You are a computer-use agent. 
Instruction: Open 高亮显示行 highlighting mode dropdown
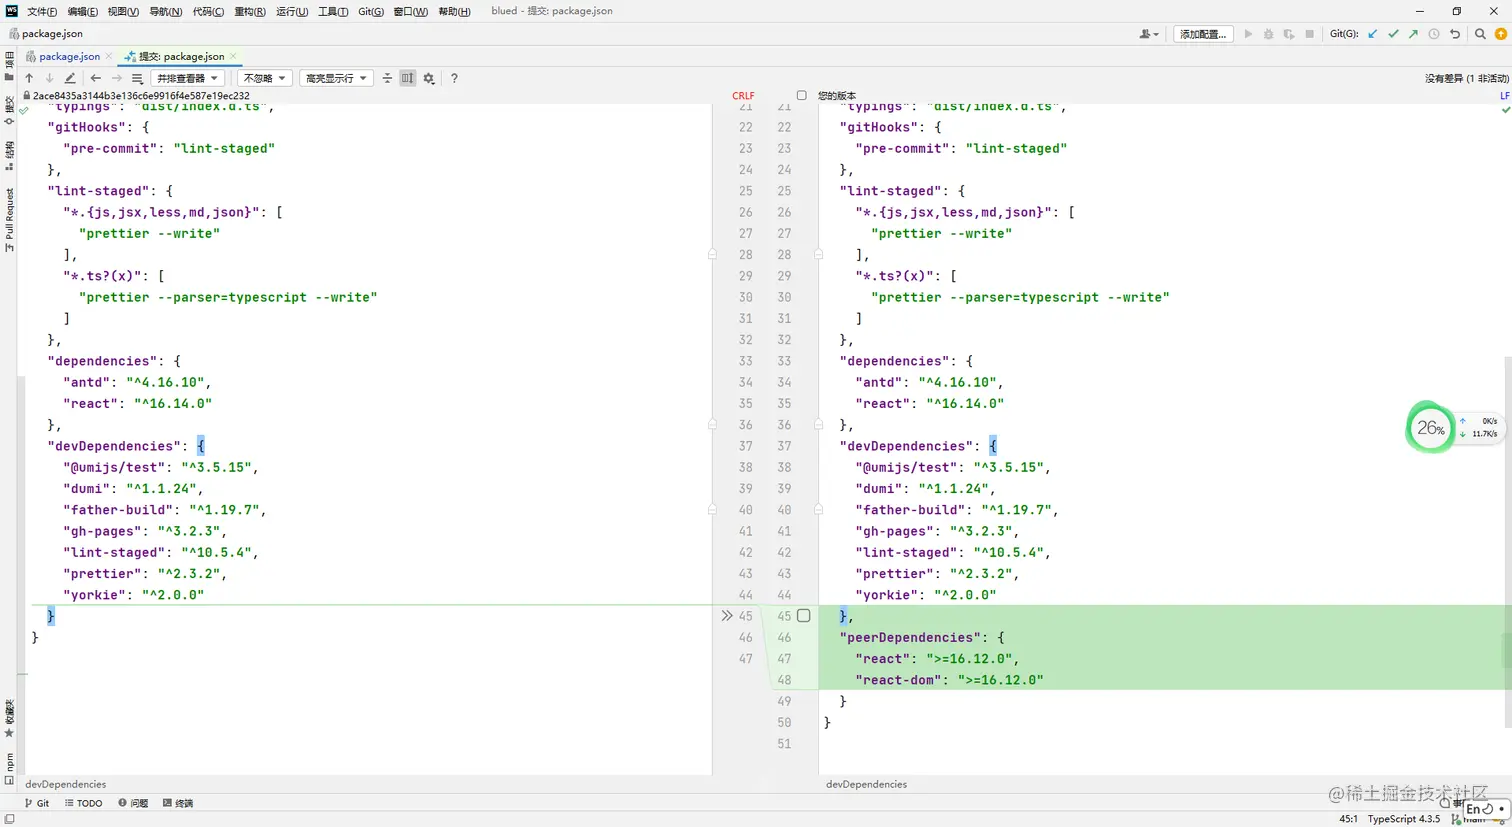click(336, 78)
